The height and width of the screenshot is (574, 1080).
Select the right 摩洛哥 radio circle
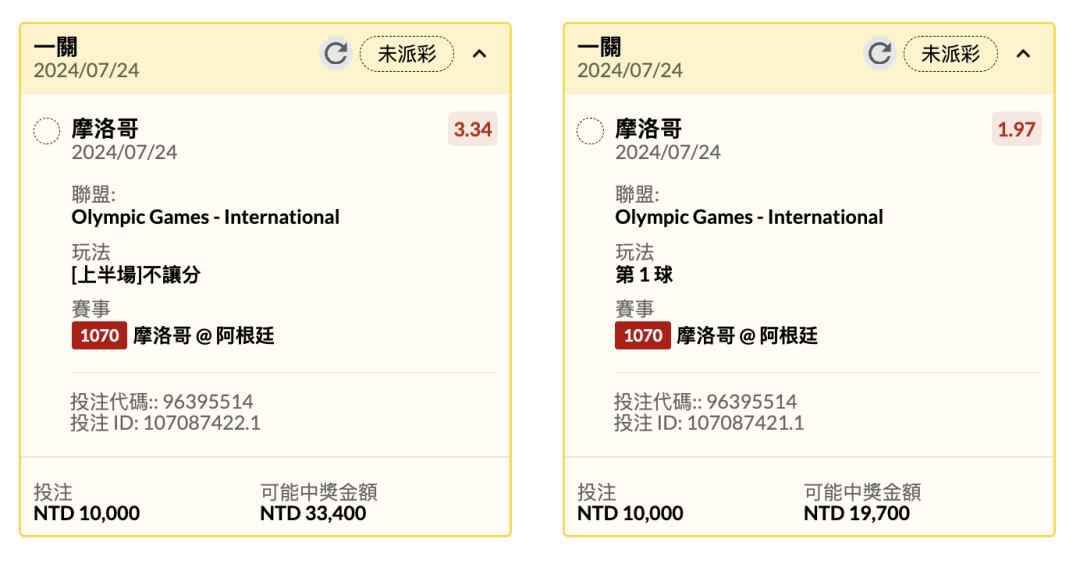click(590, 131)
